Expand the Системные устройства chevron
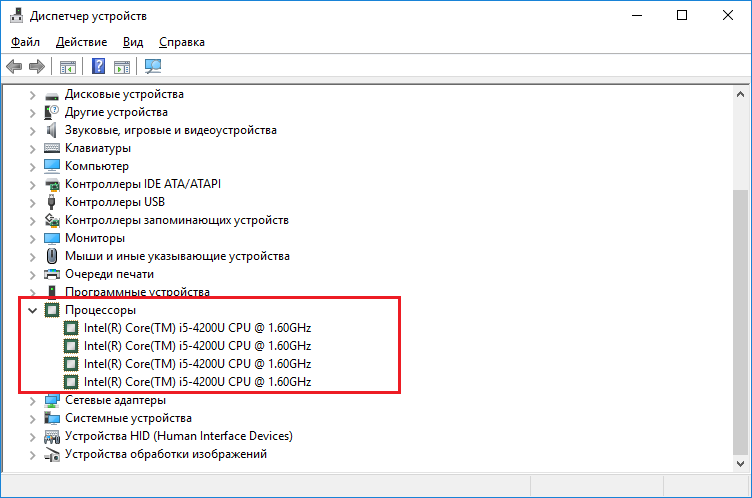Viewport: 752px width, 498px height. (32, 419)
